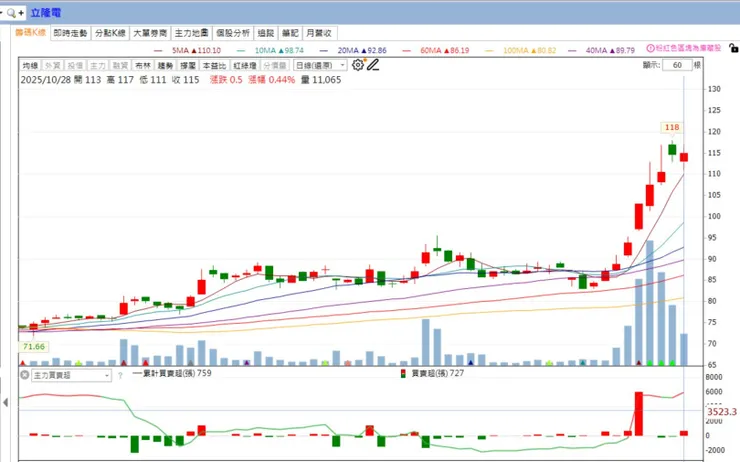The image size is (740, 462).
Task: Toggle the 融資 overlay button
Action: [120, 65]
